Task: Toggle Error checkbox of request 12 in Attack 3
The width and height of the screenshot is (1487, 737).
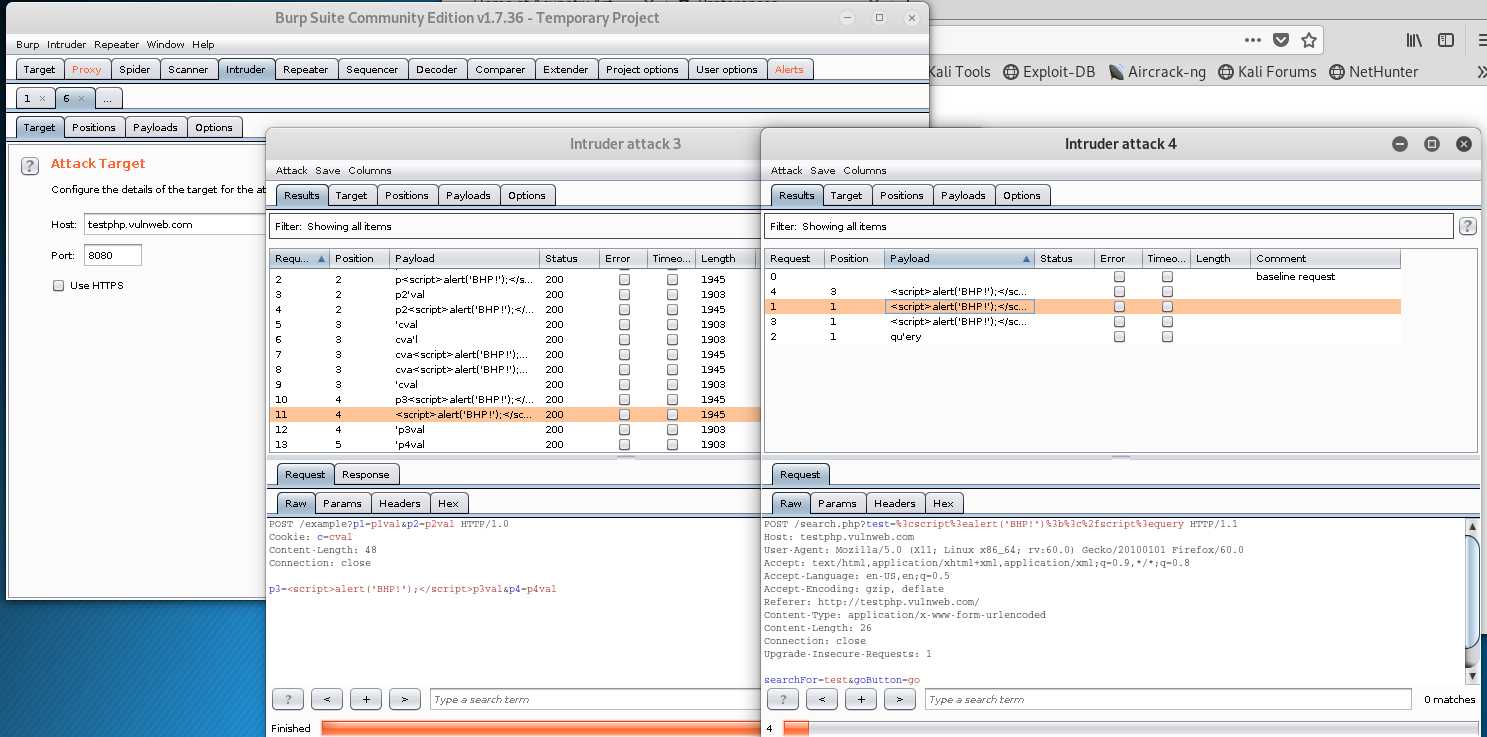Action: [624, 430]
